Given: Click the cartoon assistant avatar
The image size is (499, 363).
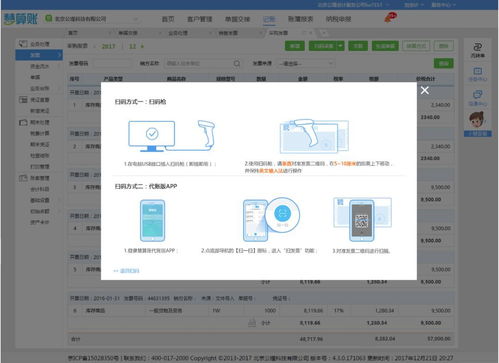Looking at the screenshot, I should (x=477, y=120).
